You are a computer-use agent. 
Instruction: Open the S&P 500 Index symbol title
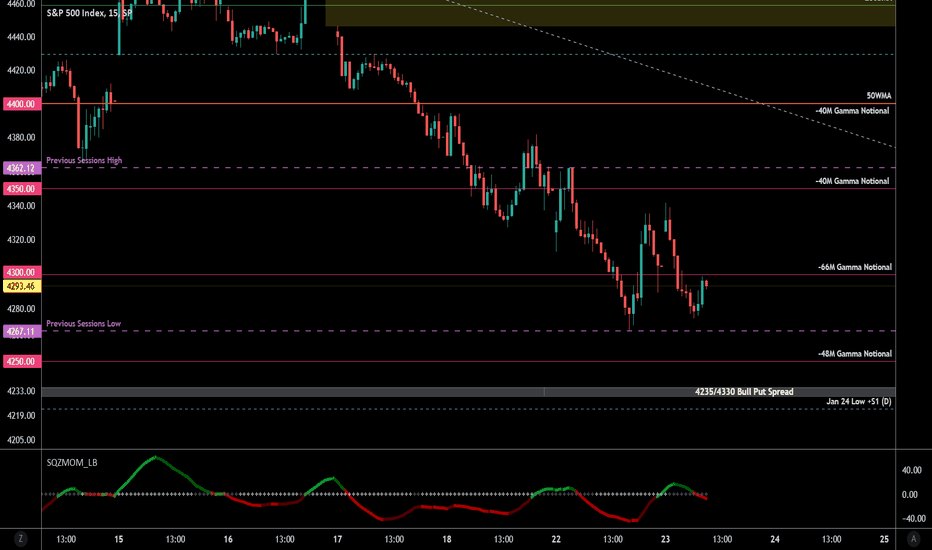click(90, 13)
